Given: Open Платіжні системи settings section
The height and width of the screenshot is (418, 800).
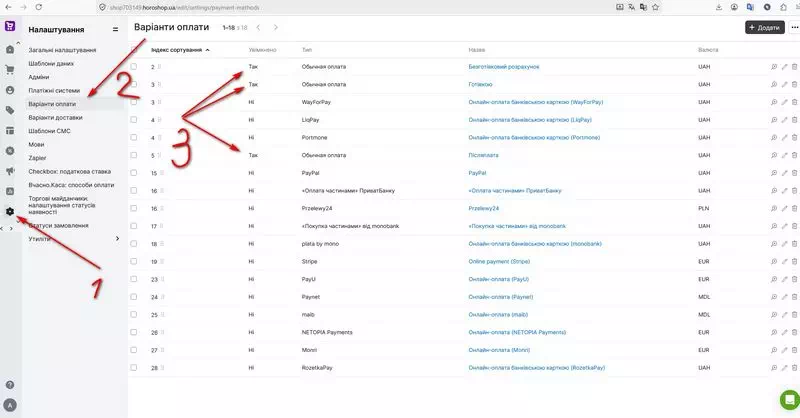Looking at the screenshot, I should tap(54, 91).
